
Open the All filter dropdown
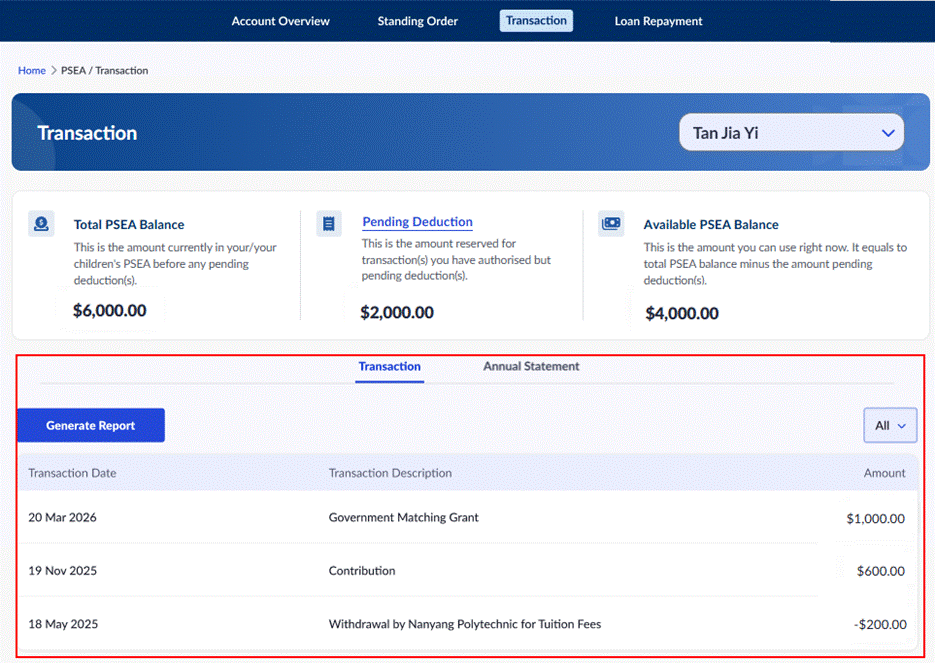point(890,425)
